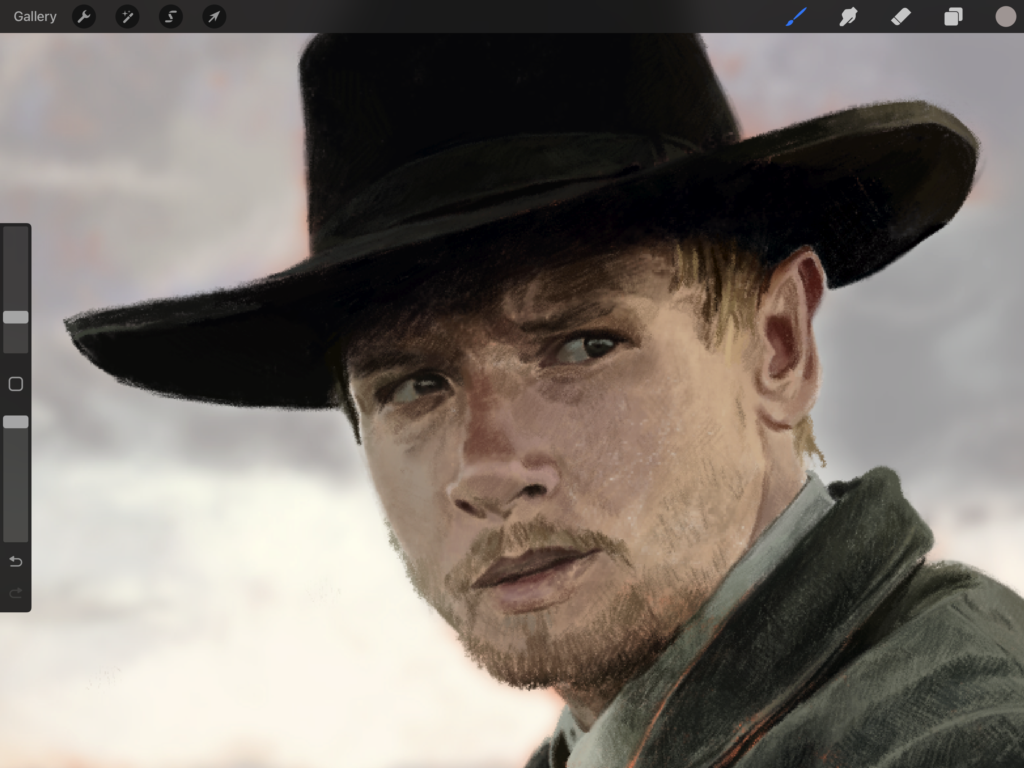Tap the Undo arrow in sidebar
Screen dimensions: 1024x768
pos(15,562)
